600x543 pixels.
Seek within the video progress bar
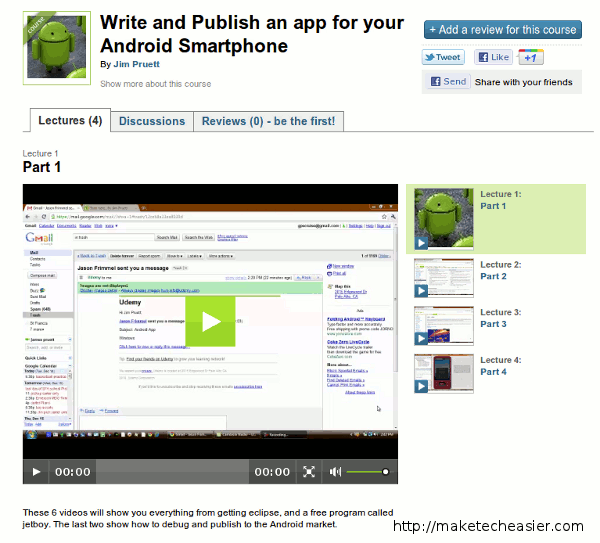(x=172, y=471)
